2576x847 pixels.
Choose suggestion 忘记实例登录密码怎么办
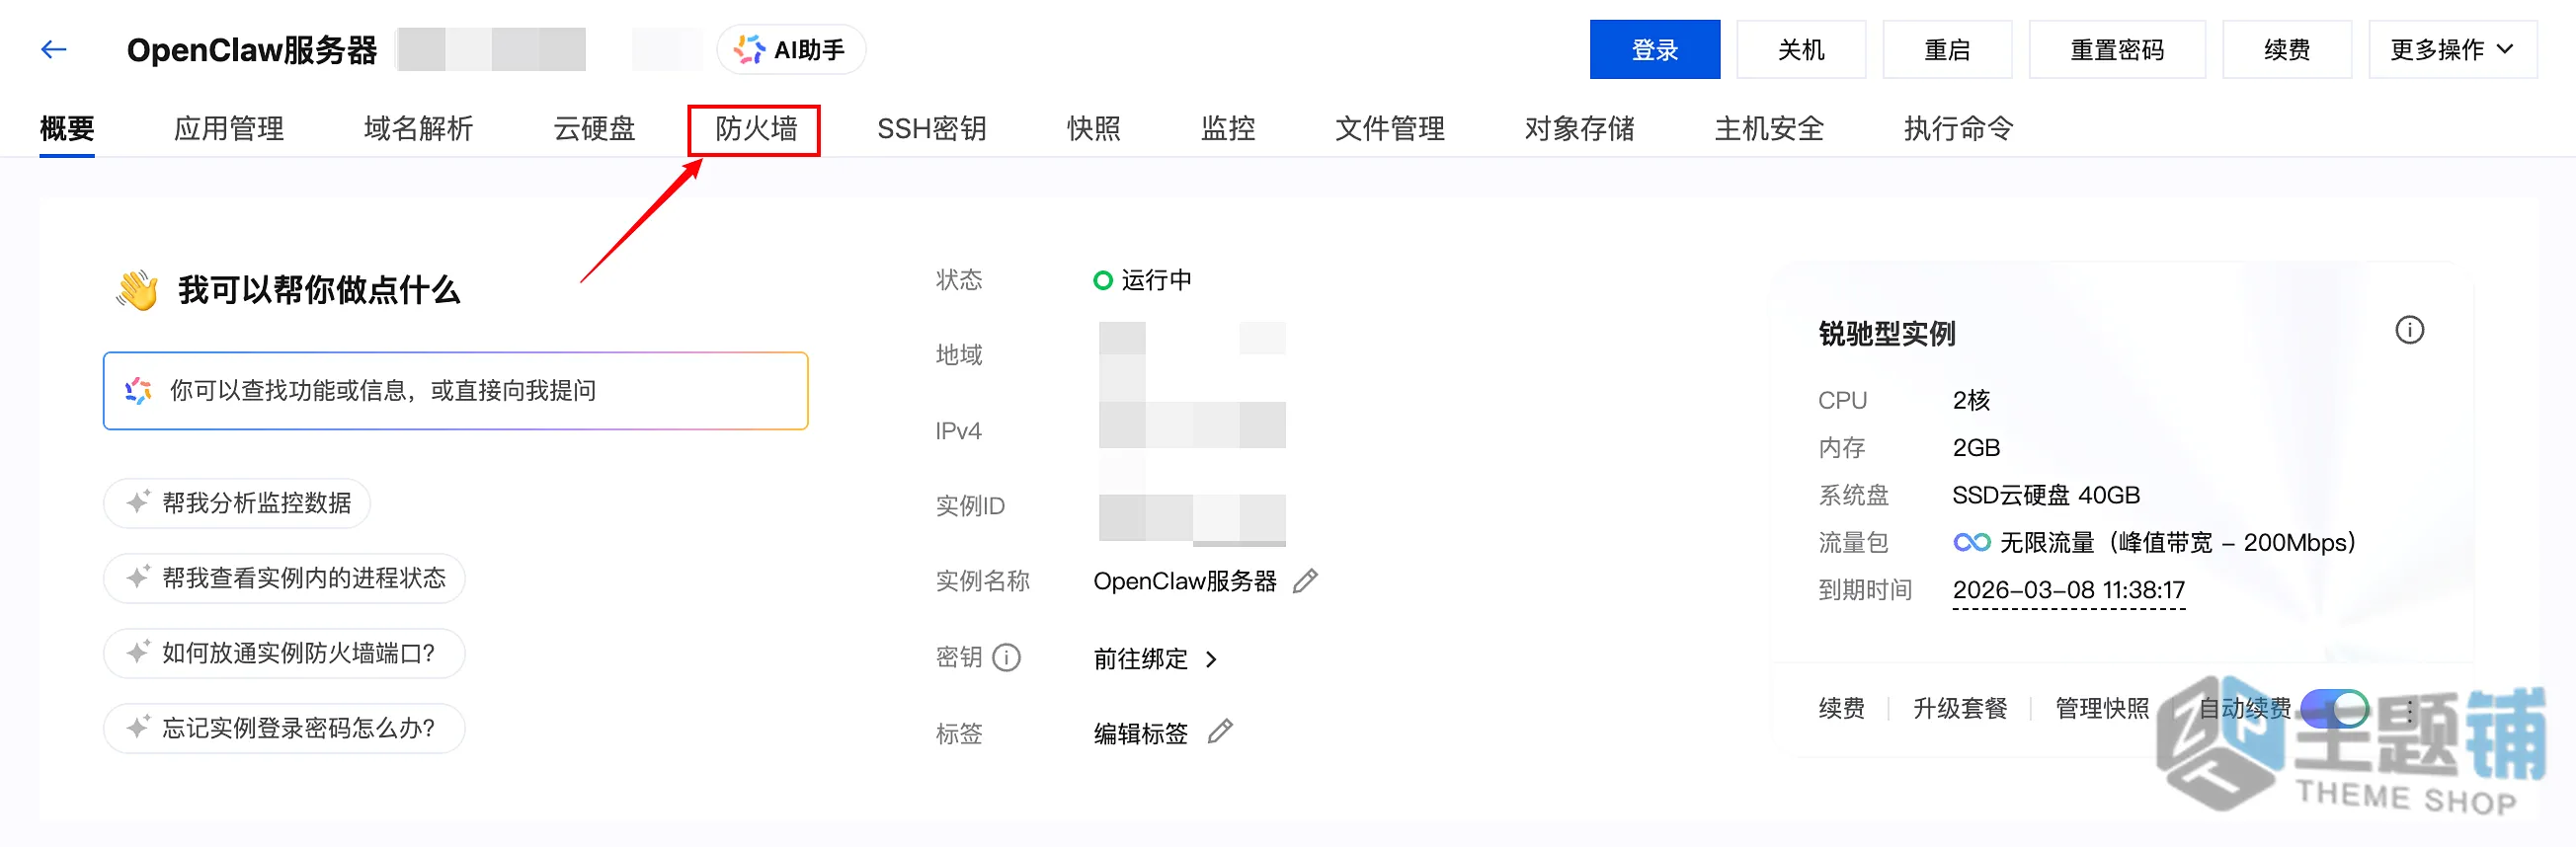click(284, 727)
